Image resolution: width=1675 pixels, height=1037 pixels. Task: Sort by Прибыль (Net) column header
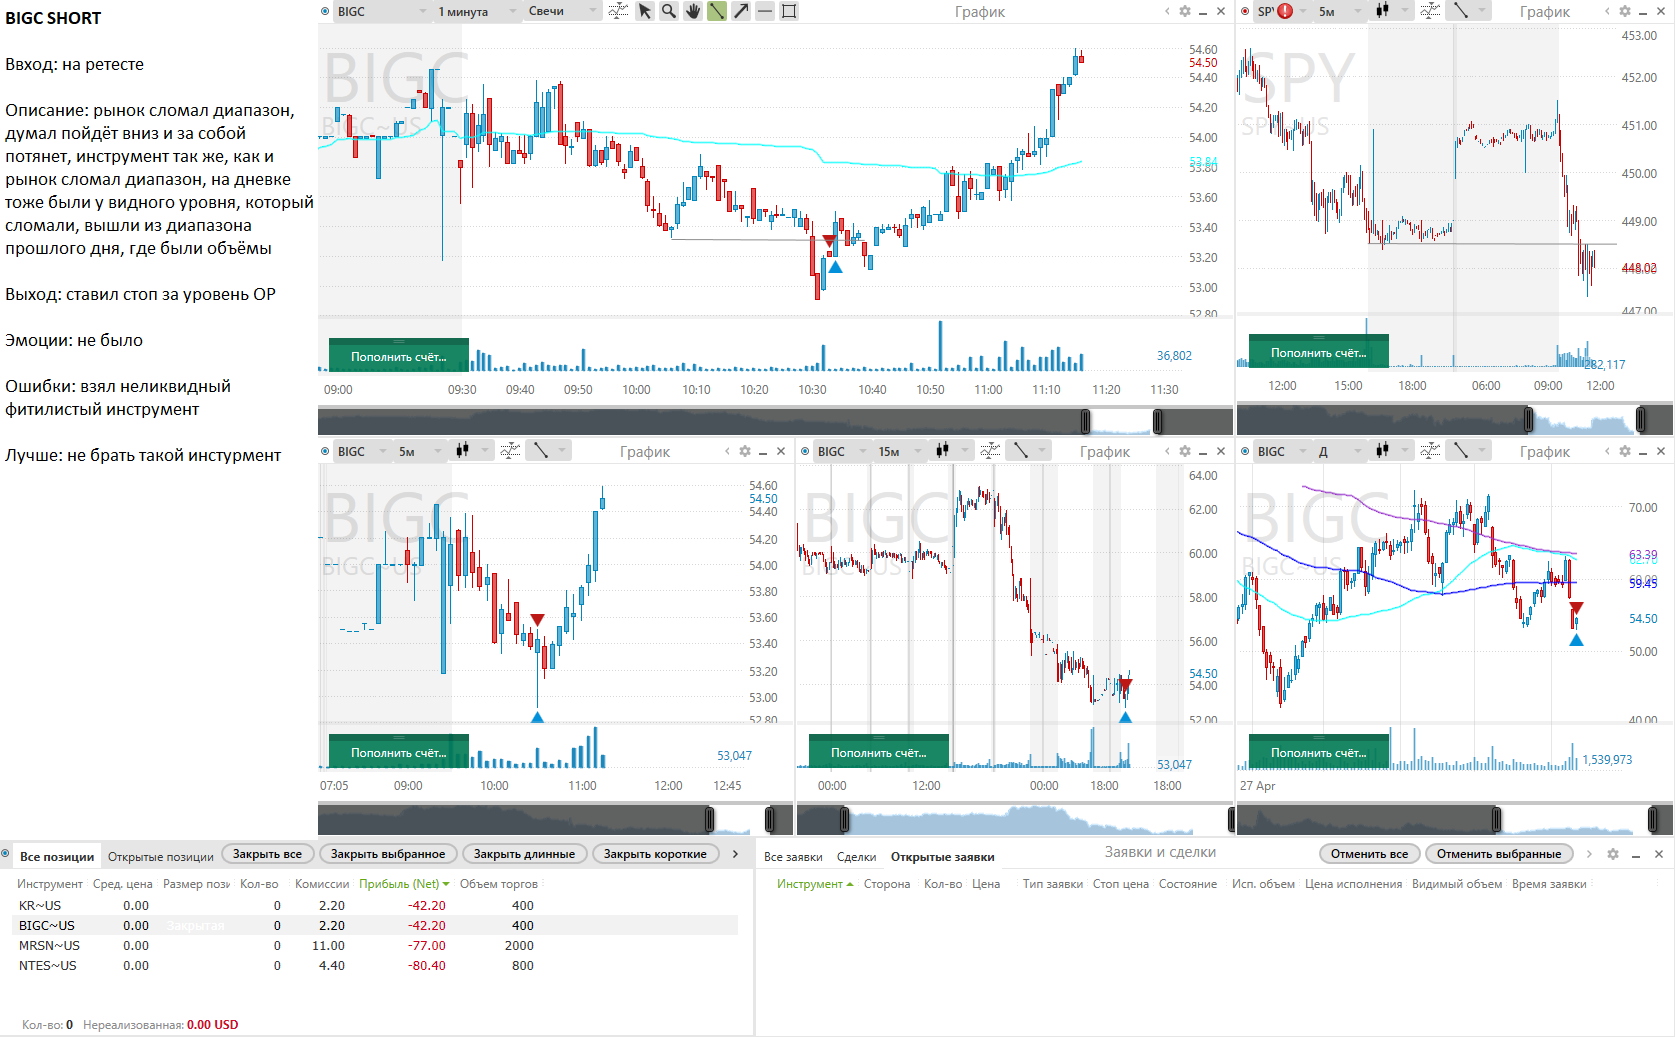[404, 883]
